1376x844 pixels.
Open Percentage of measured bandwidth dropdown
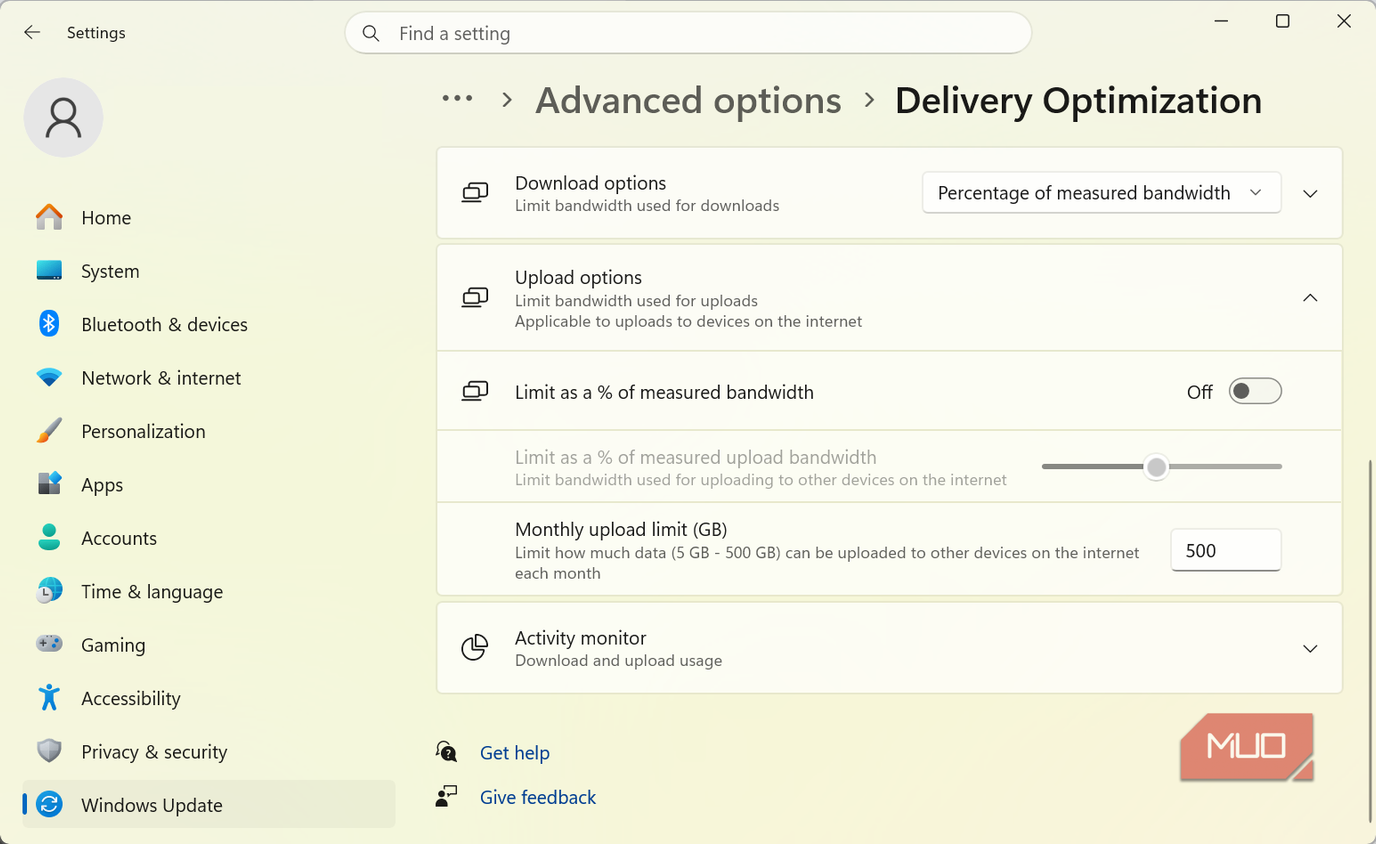[x=1101, y=193]
